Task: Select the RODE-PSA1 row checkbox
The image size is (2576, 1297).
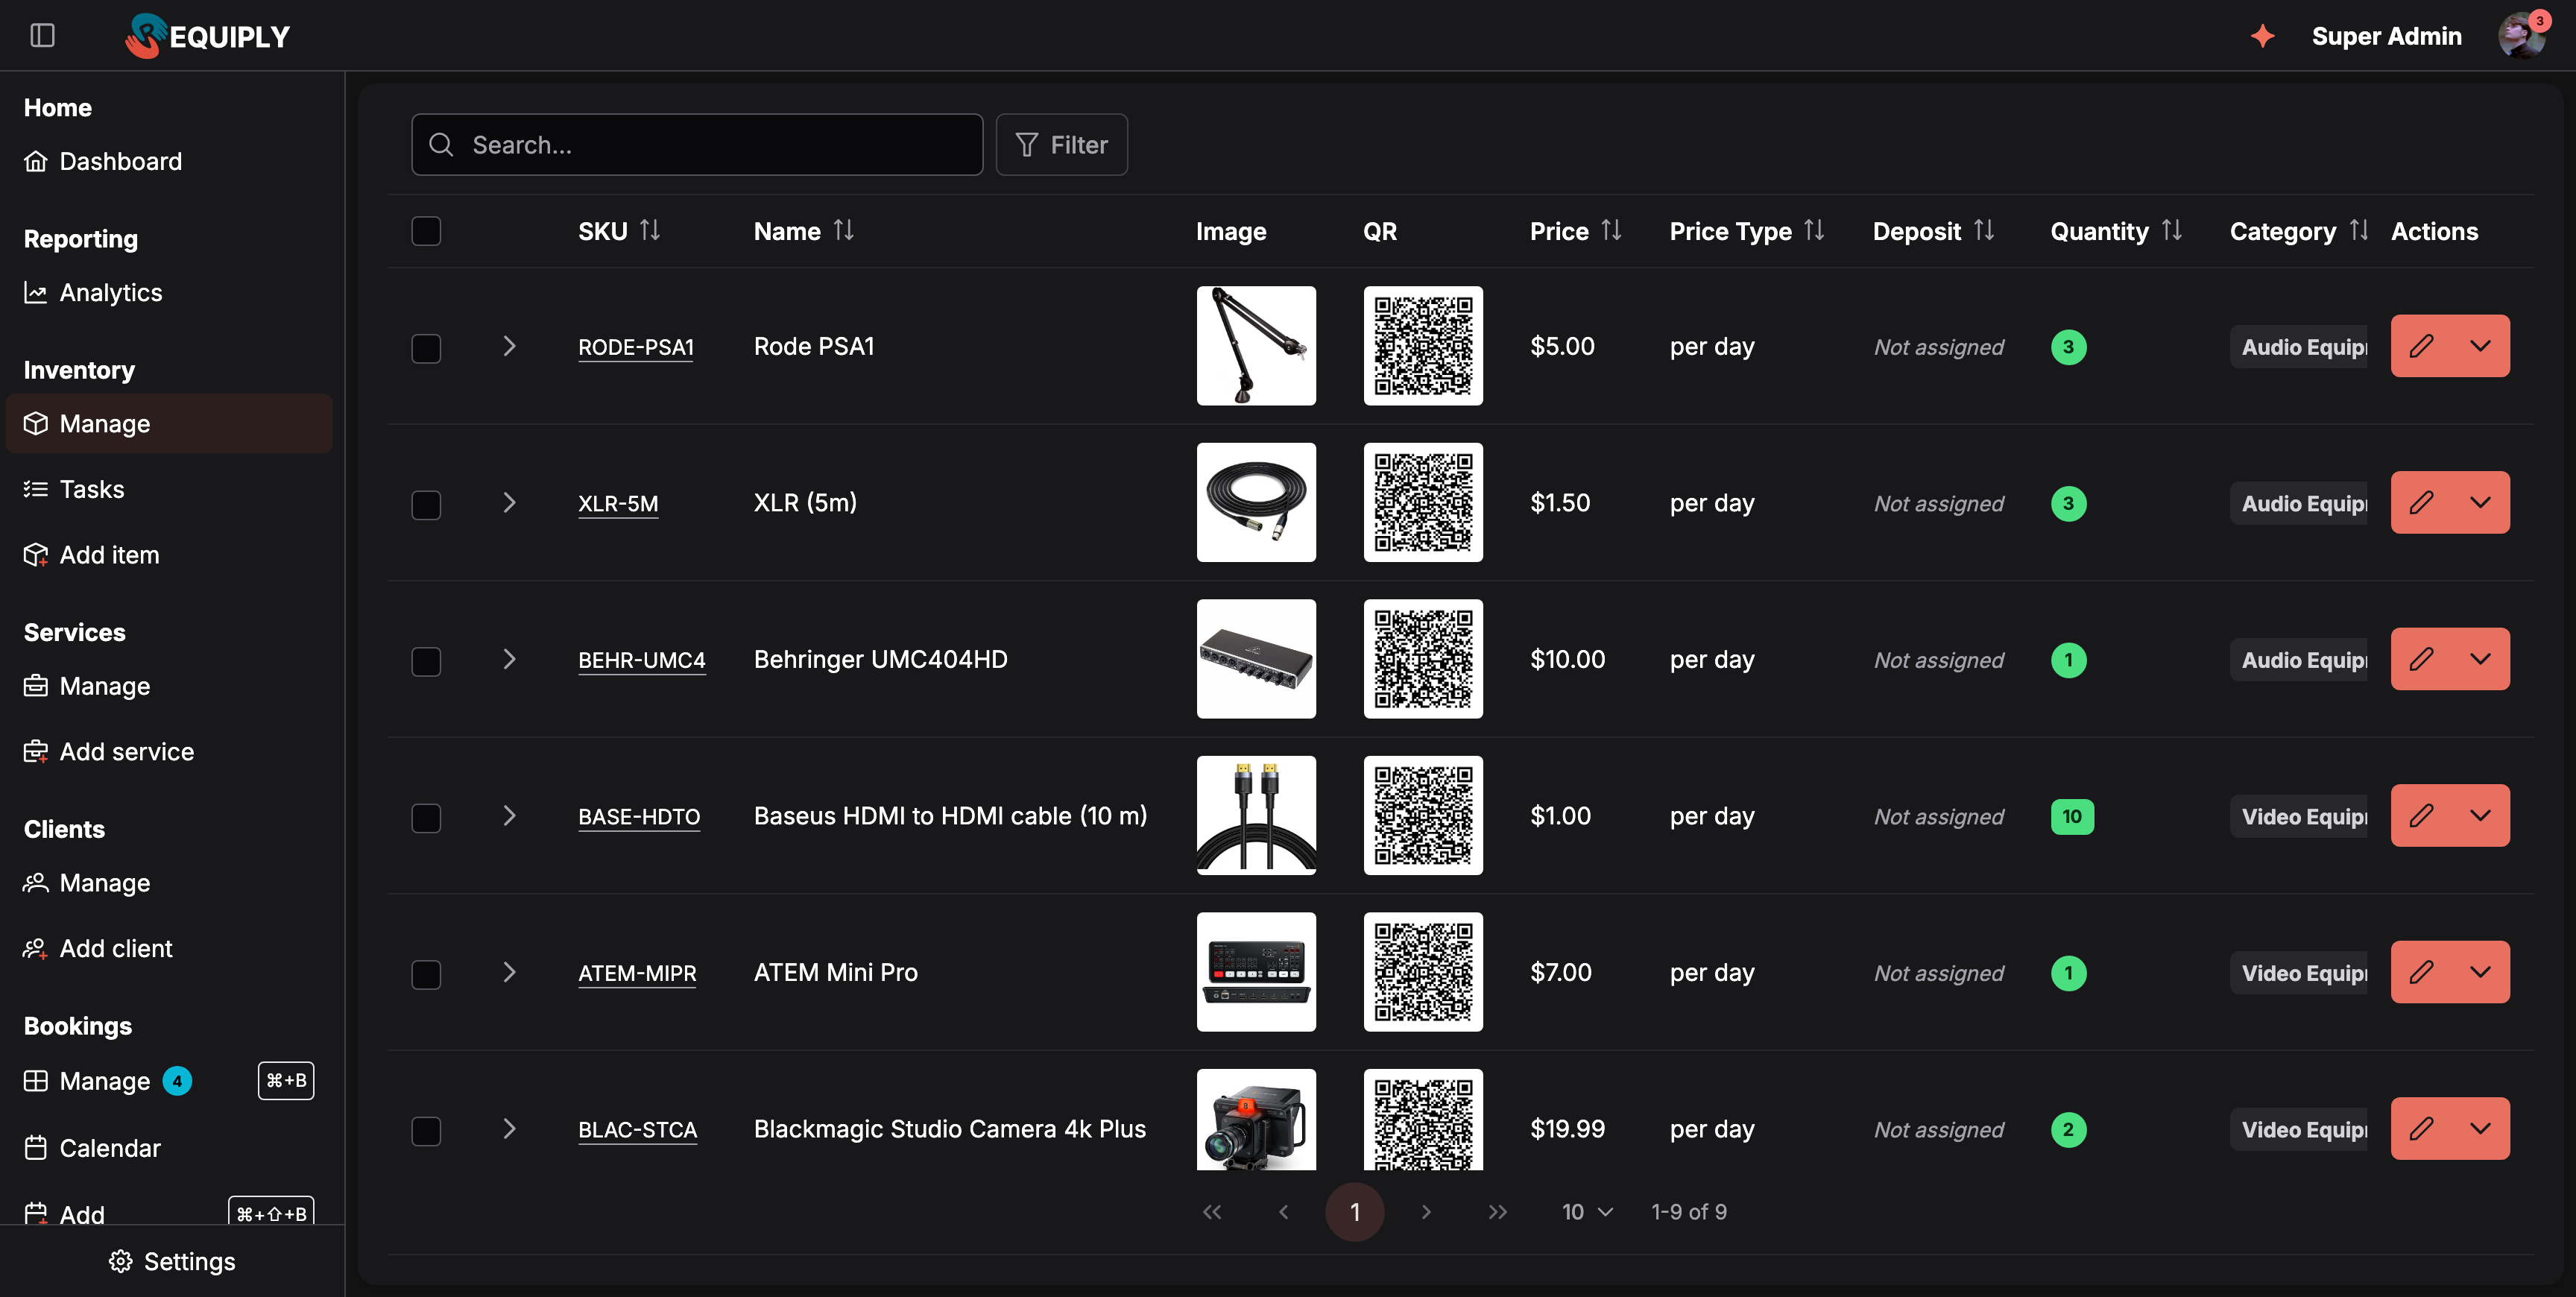Action: click(426, 348)
